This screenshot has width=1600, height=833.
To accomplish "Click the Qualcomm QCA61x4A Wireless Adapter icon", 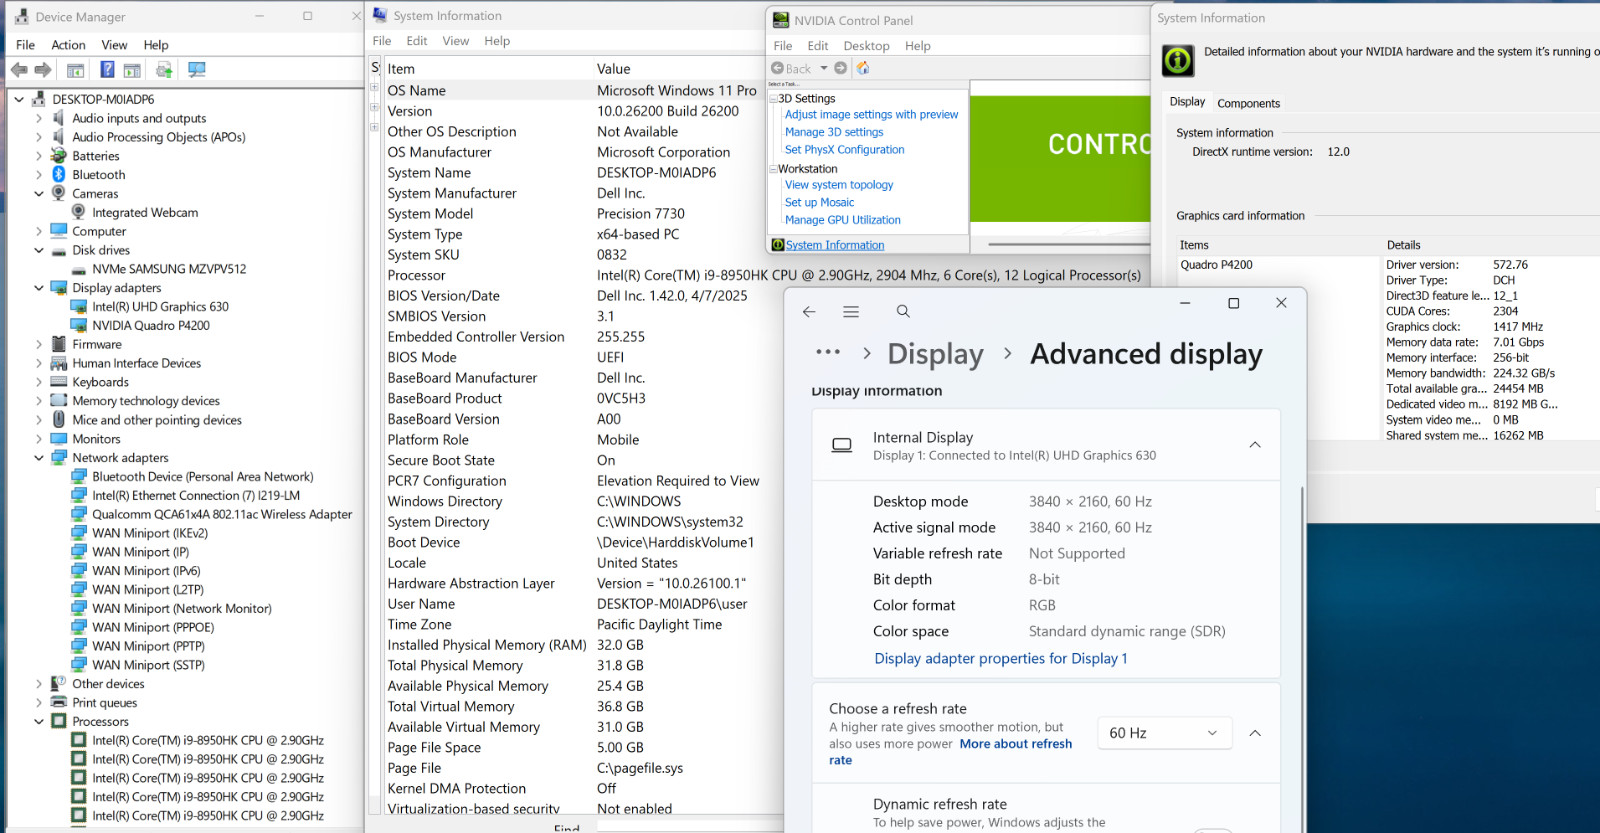I will (79, 514).
